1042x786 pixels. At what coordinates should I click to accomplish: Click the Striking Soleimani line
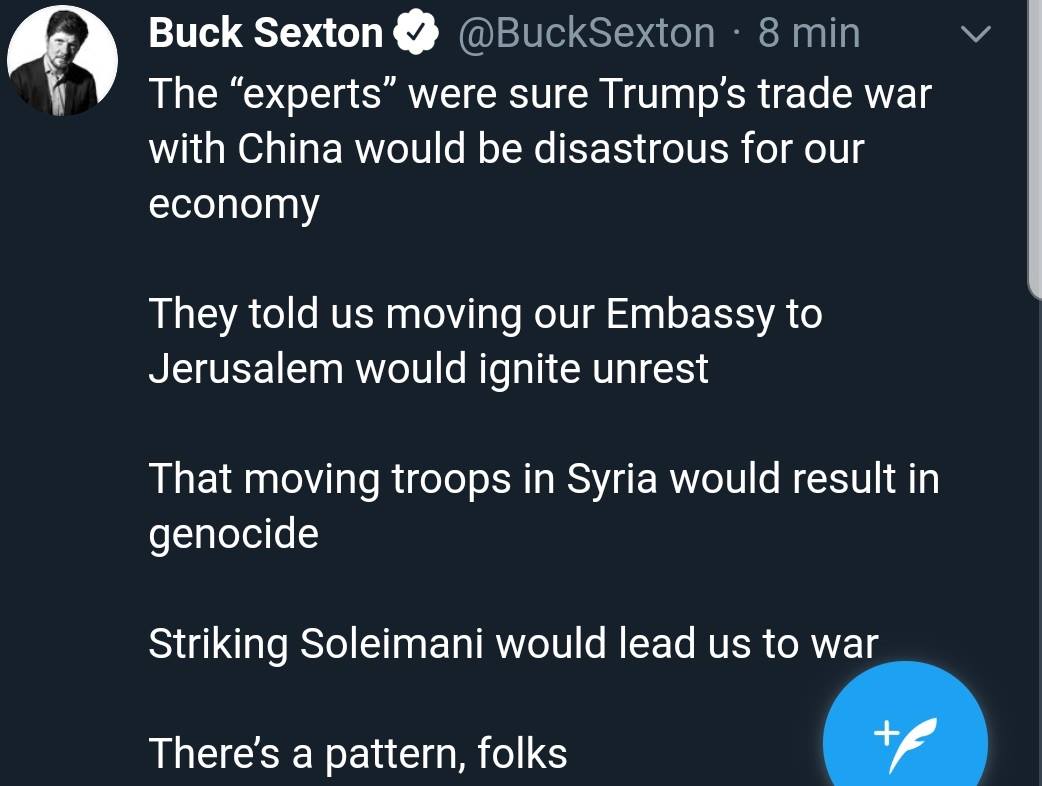coord(514,644)
